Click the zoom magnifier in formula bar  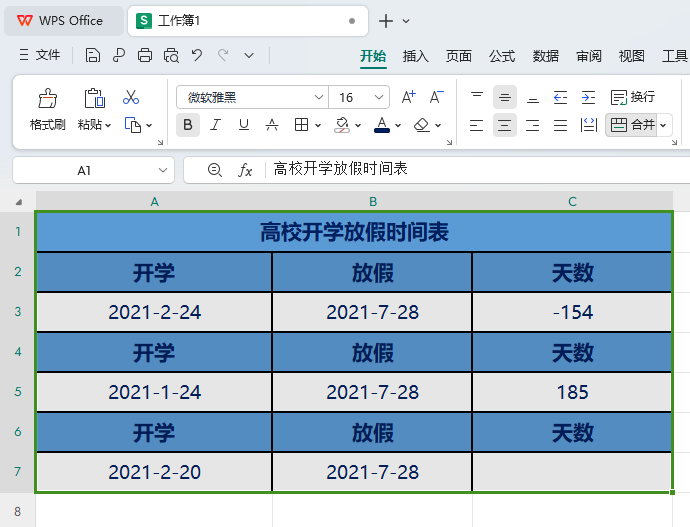[x=215, y=170]
